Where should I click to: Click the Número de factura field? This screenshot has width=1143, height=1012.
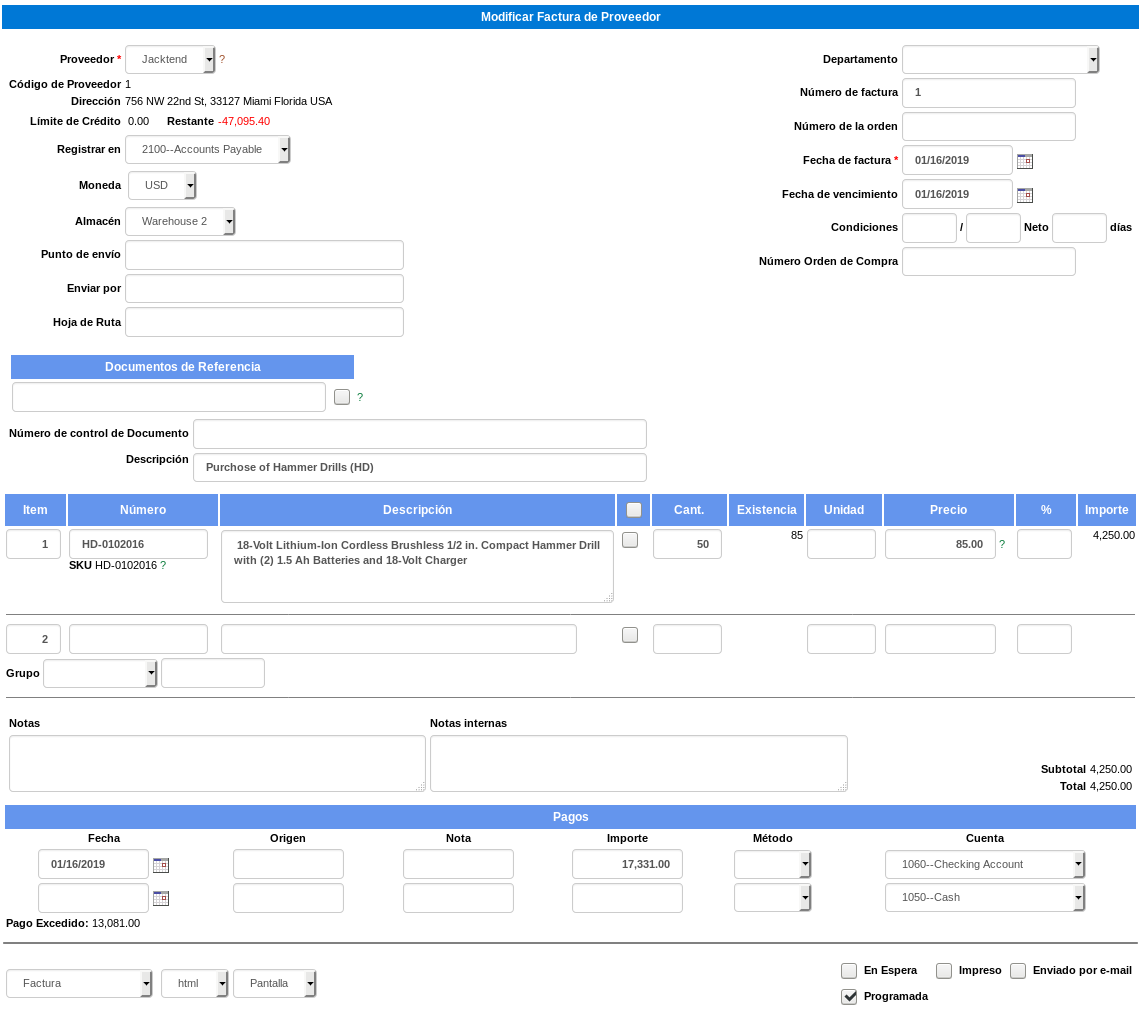pos(988,93)
